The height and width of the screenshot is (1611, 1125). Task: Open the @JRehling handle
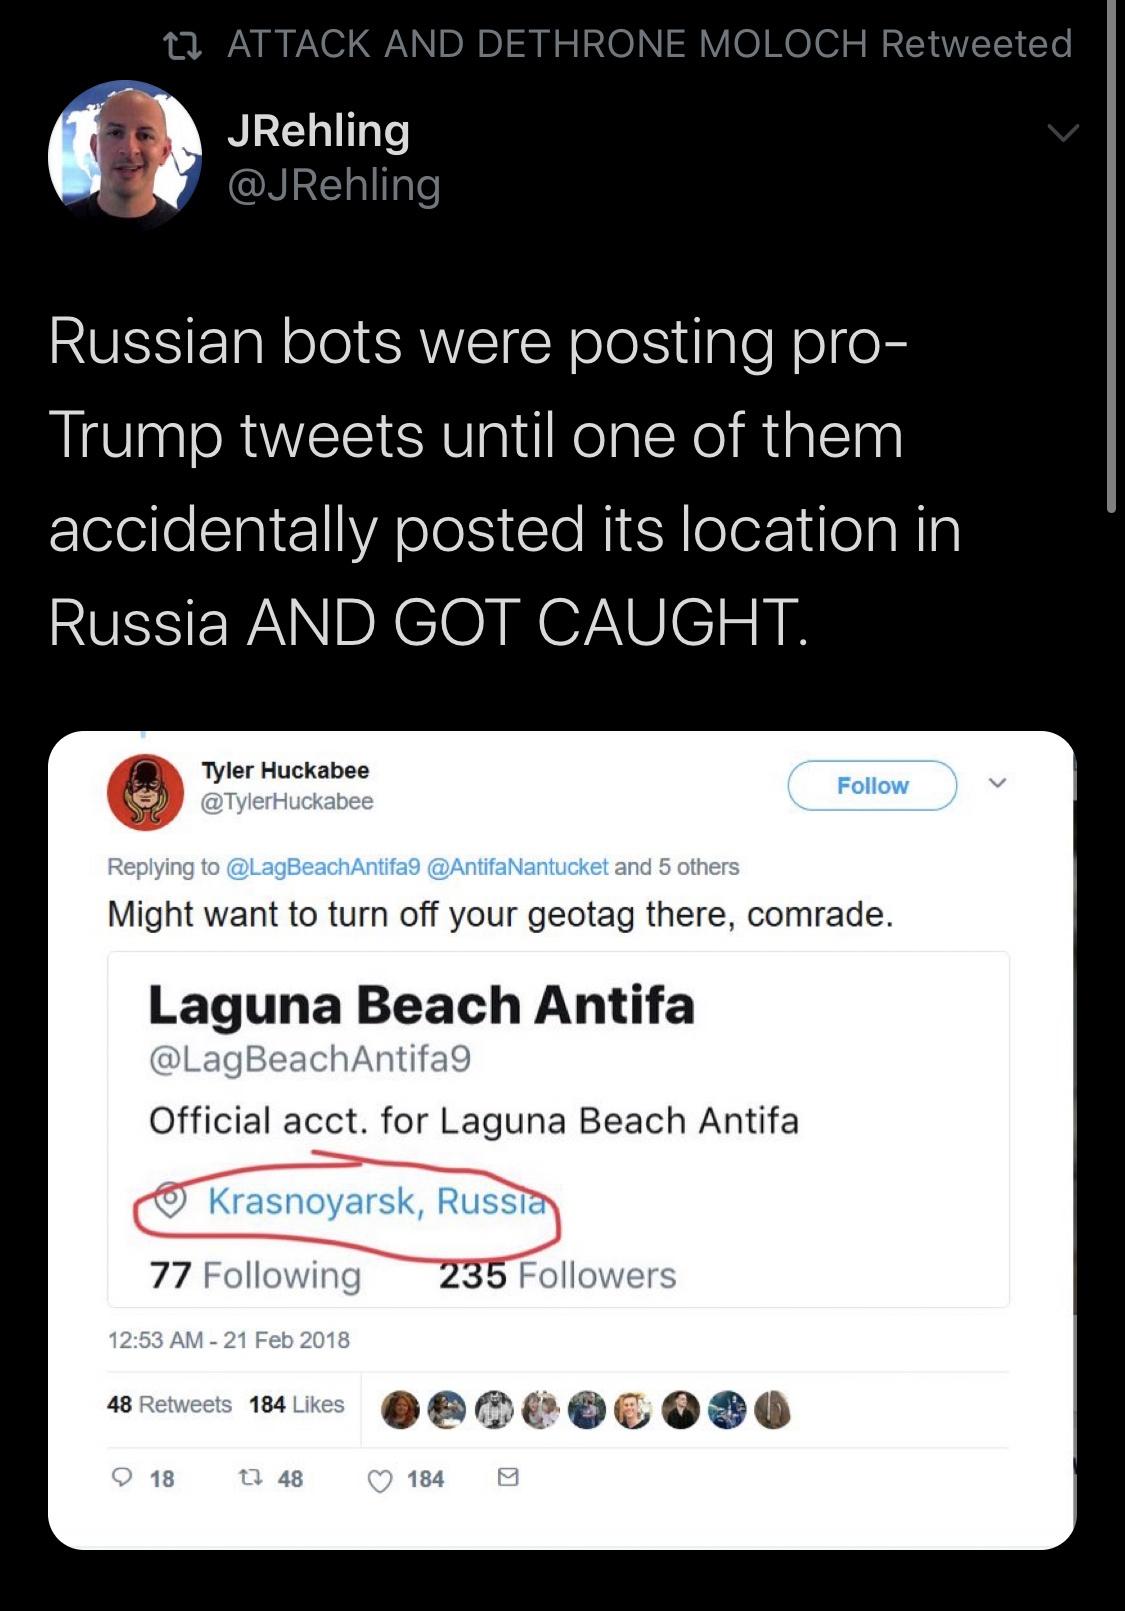tap(334, 185)
